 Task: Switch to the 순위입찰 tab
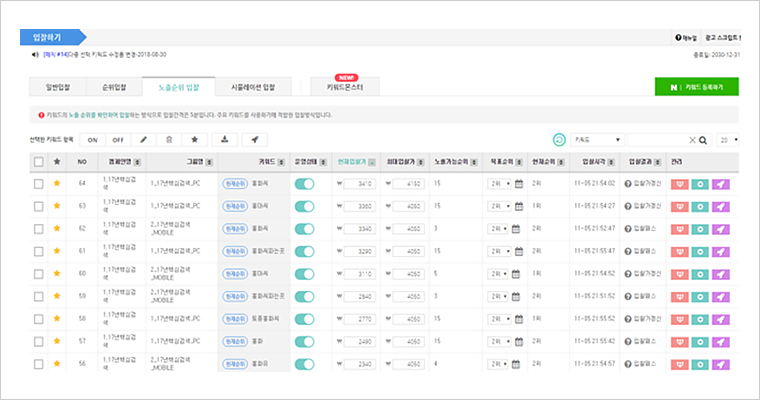114,87
